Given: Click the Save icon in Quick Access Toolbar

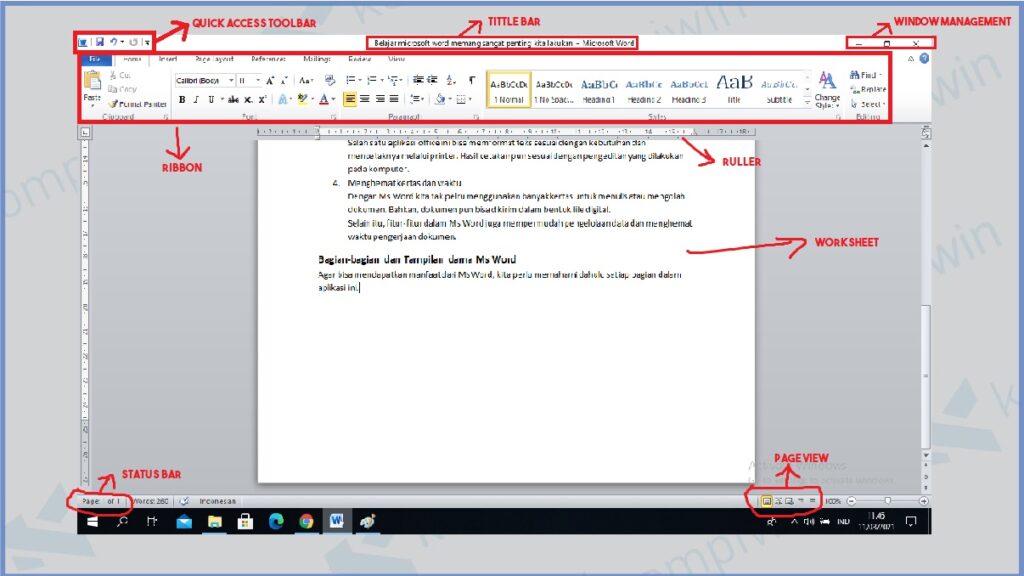Looking at the screenshot, I should 100,43.
